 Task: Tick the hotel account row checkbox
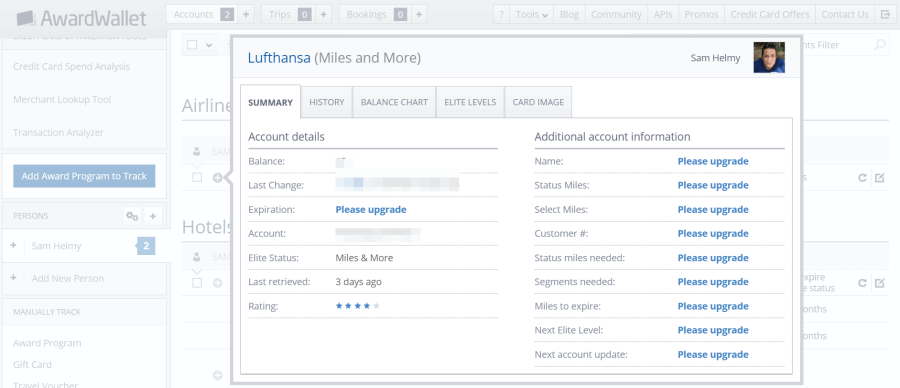click(197, 283)
